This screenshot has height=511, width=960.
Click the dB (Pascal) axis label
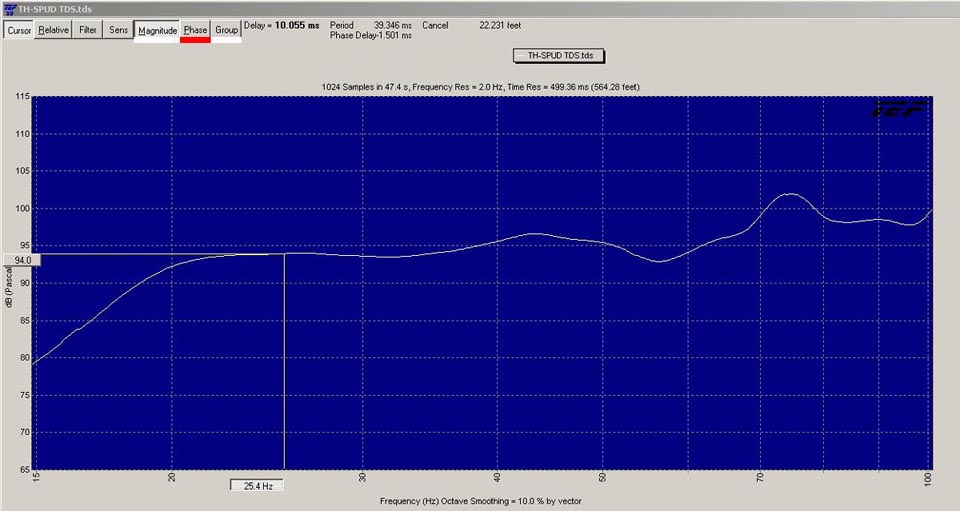(x=9, y=286)
